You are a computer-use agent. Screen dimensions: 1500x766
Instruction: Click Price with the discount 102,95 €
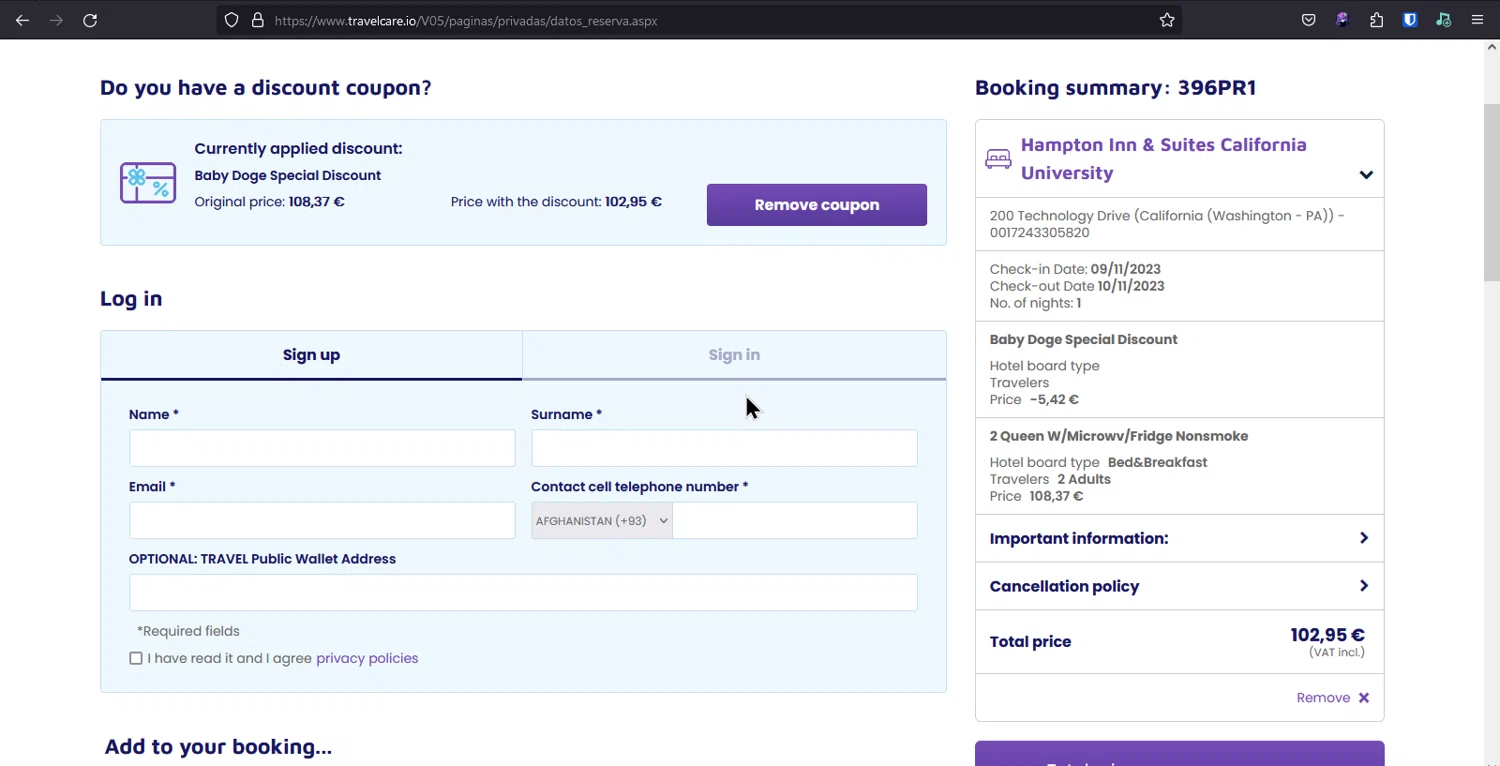556,201
